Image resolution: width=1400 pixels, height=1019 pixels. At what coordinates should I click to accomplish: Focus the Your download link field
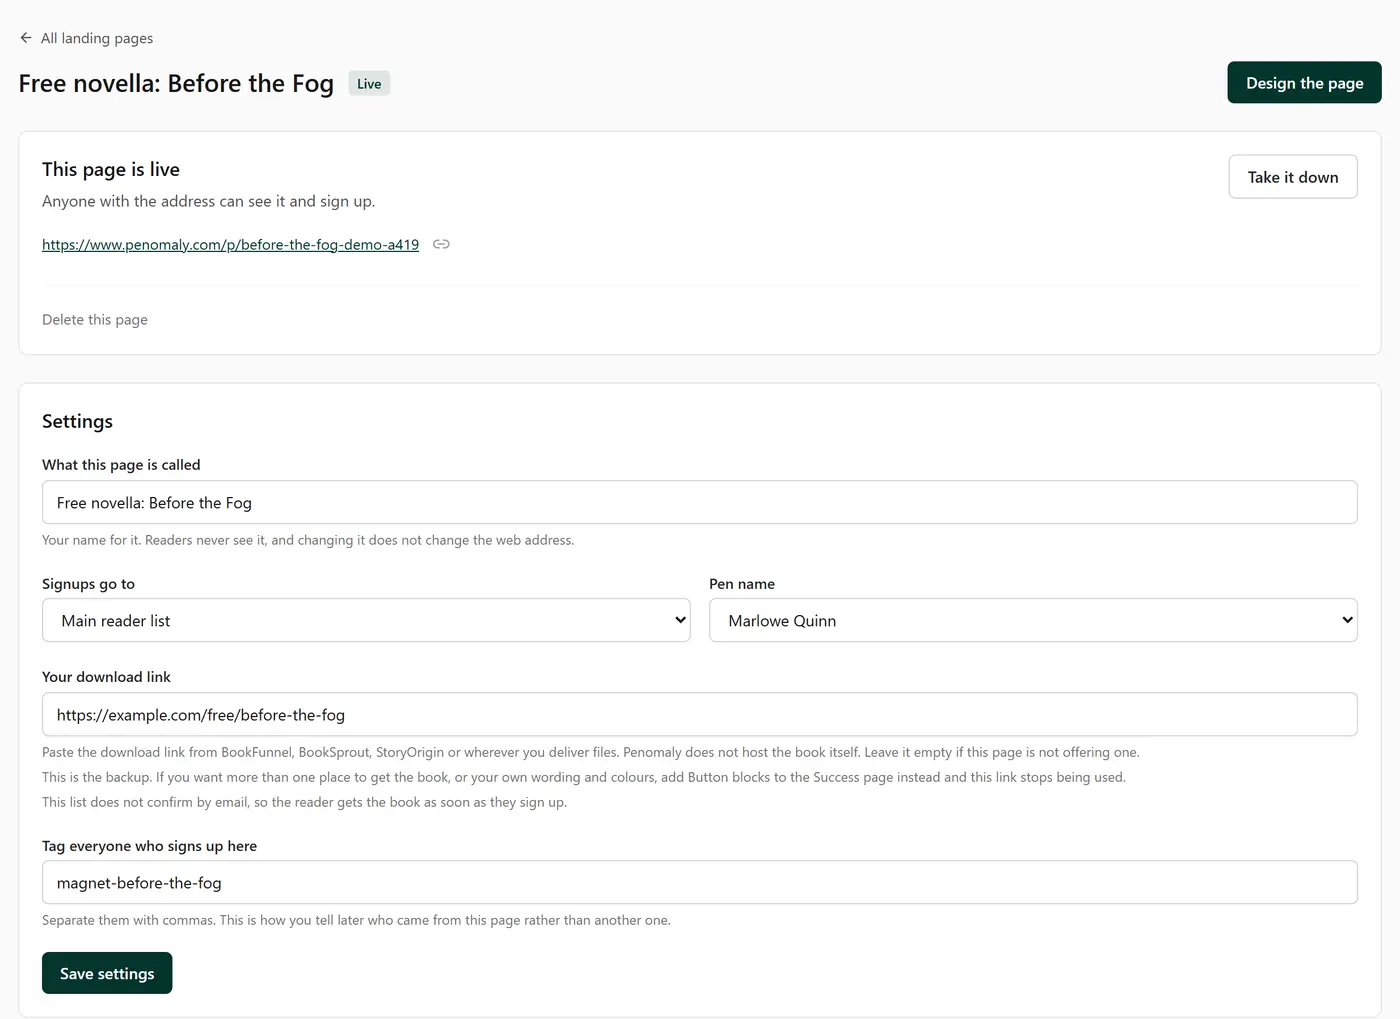click(699, 714)
